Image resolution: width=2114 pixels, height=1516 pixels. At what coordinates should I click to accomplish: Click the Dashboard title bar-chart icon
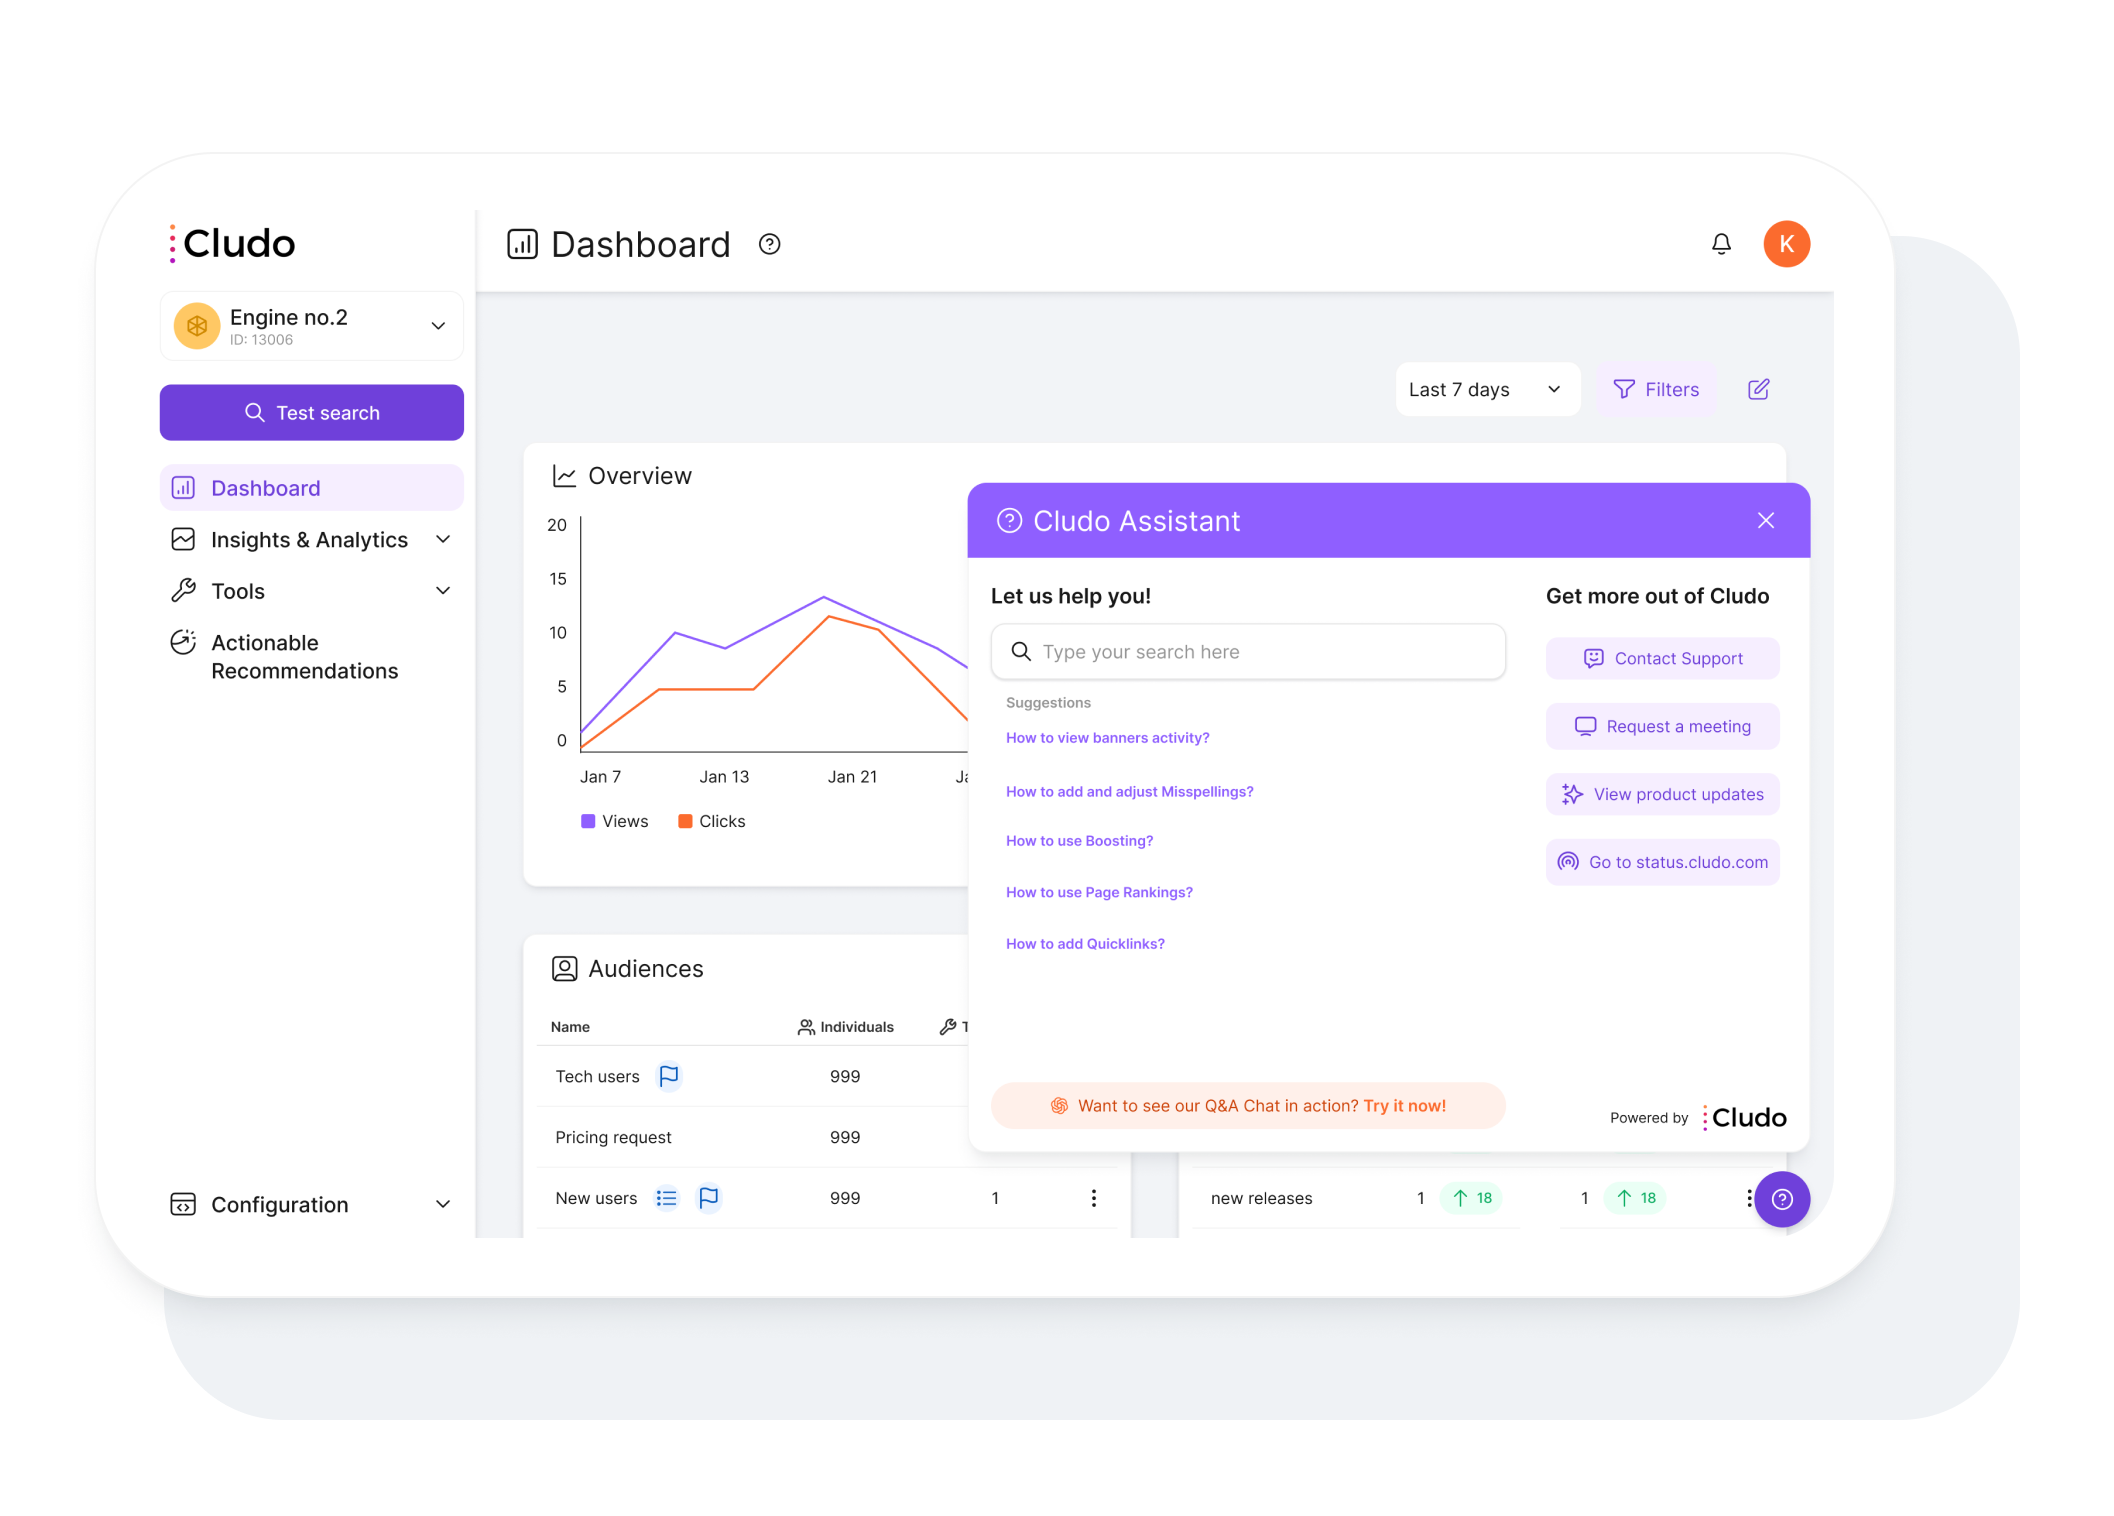[522, 244]
